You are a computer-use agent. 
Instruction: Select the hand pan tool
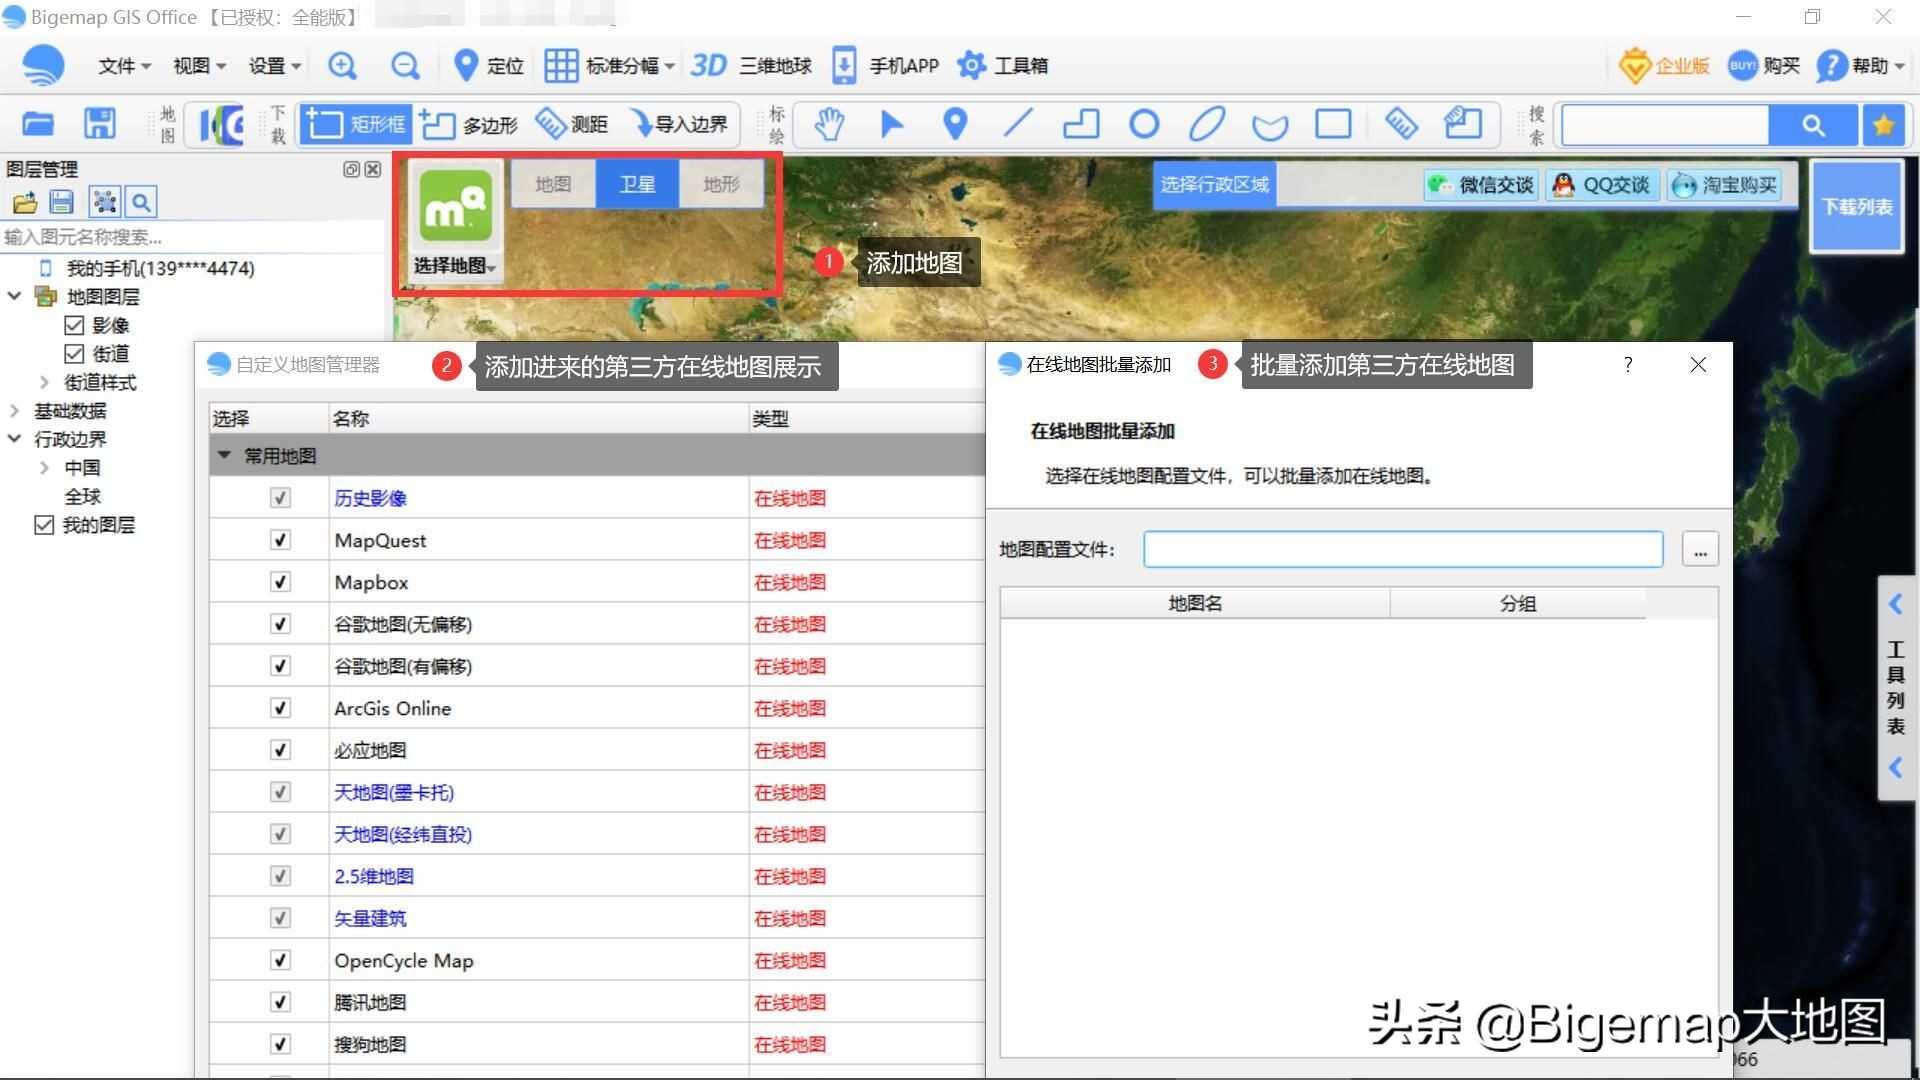pos(828,124)
